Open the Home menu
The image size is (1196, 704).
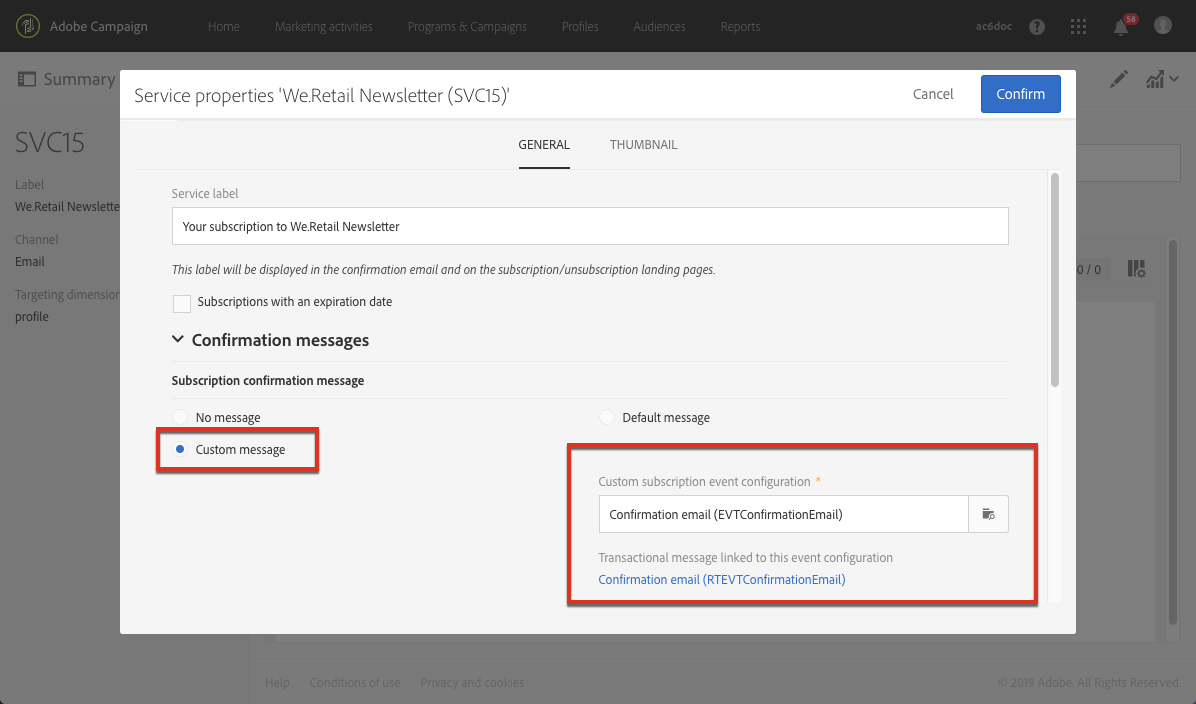point(223,27)
